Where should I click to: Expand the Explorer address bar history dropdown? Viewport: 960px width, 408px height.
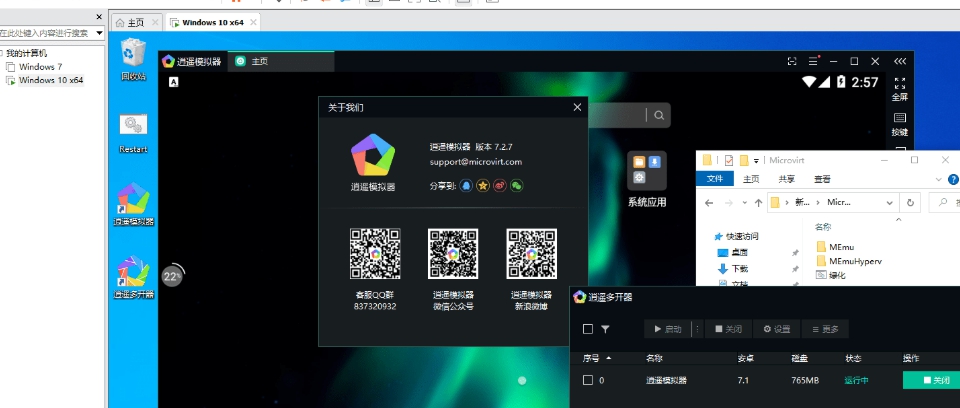pyautogui.click(x=890, y=202)
